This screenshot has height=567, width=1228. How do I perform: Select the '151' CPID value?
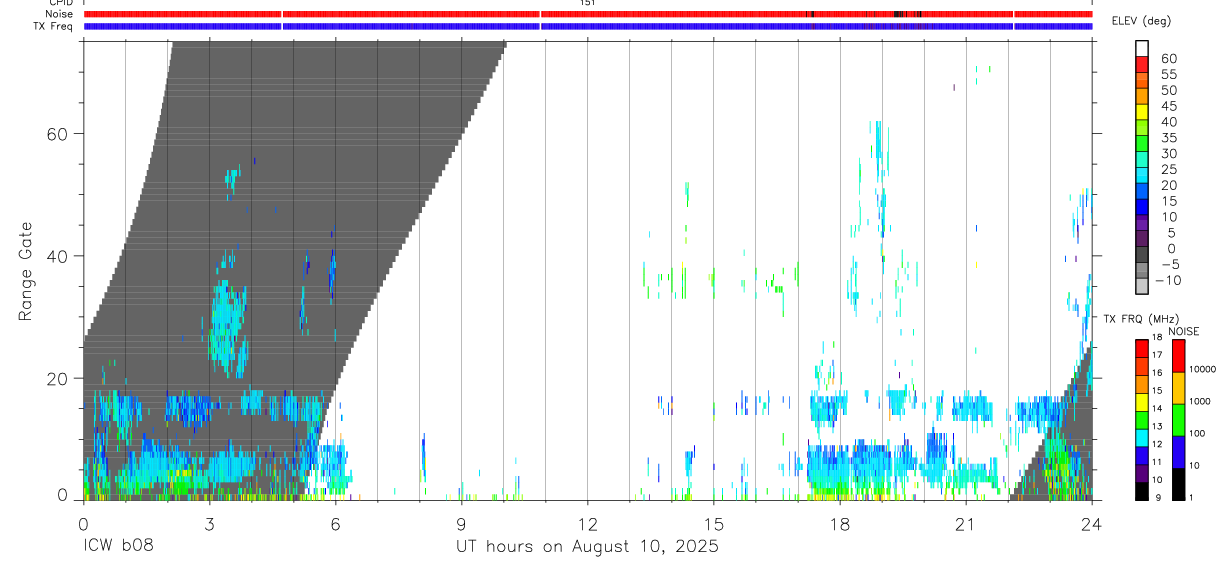coord(587,3)
